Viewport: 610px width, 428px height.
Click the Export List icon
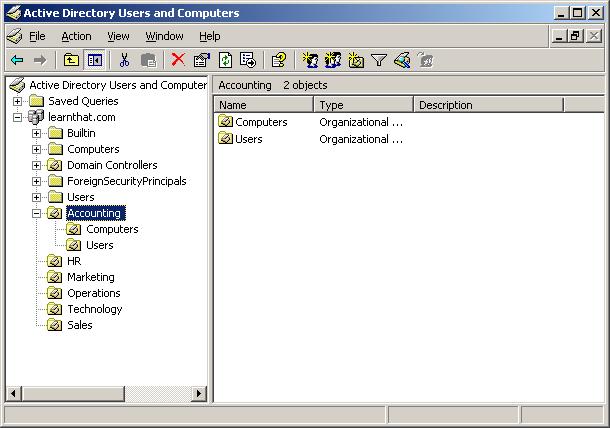point(248,60)
